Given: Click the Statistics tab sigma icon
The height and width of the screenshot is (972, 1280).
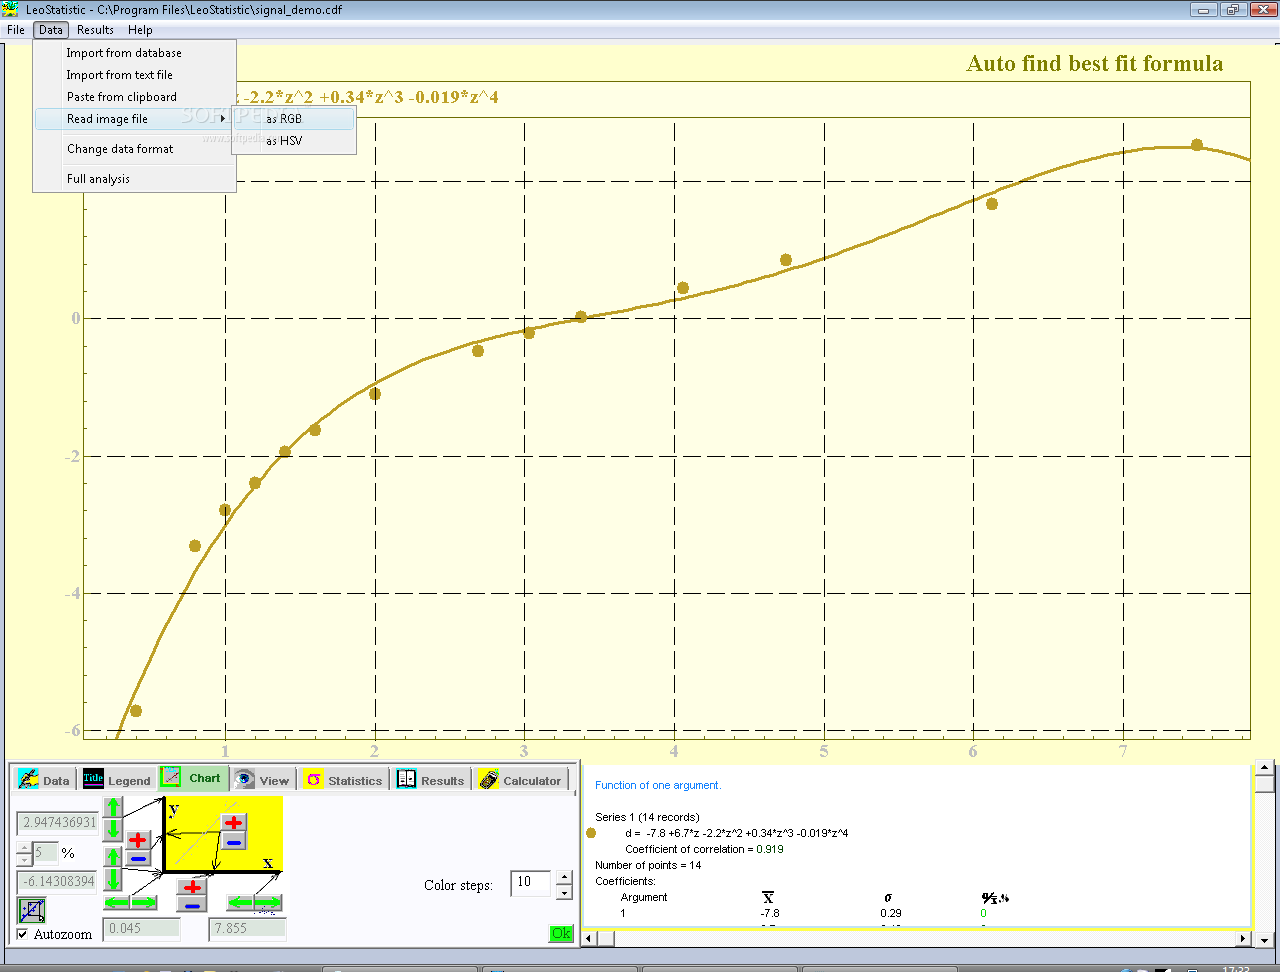Looking at the screenshot, I should [314, 780].
